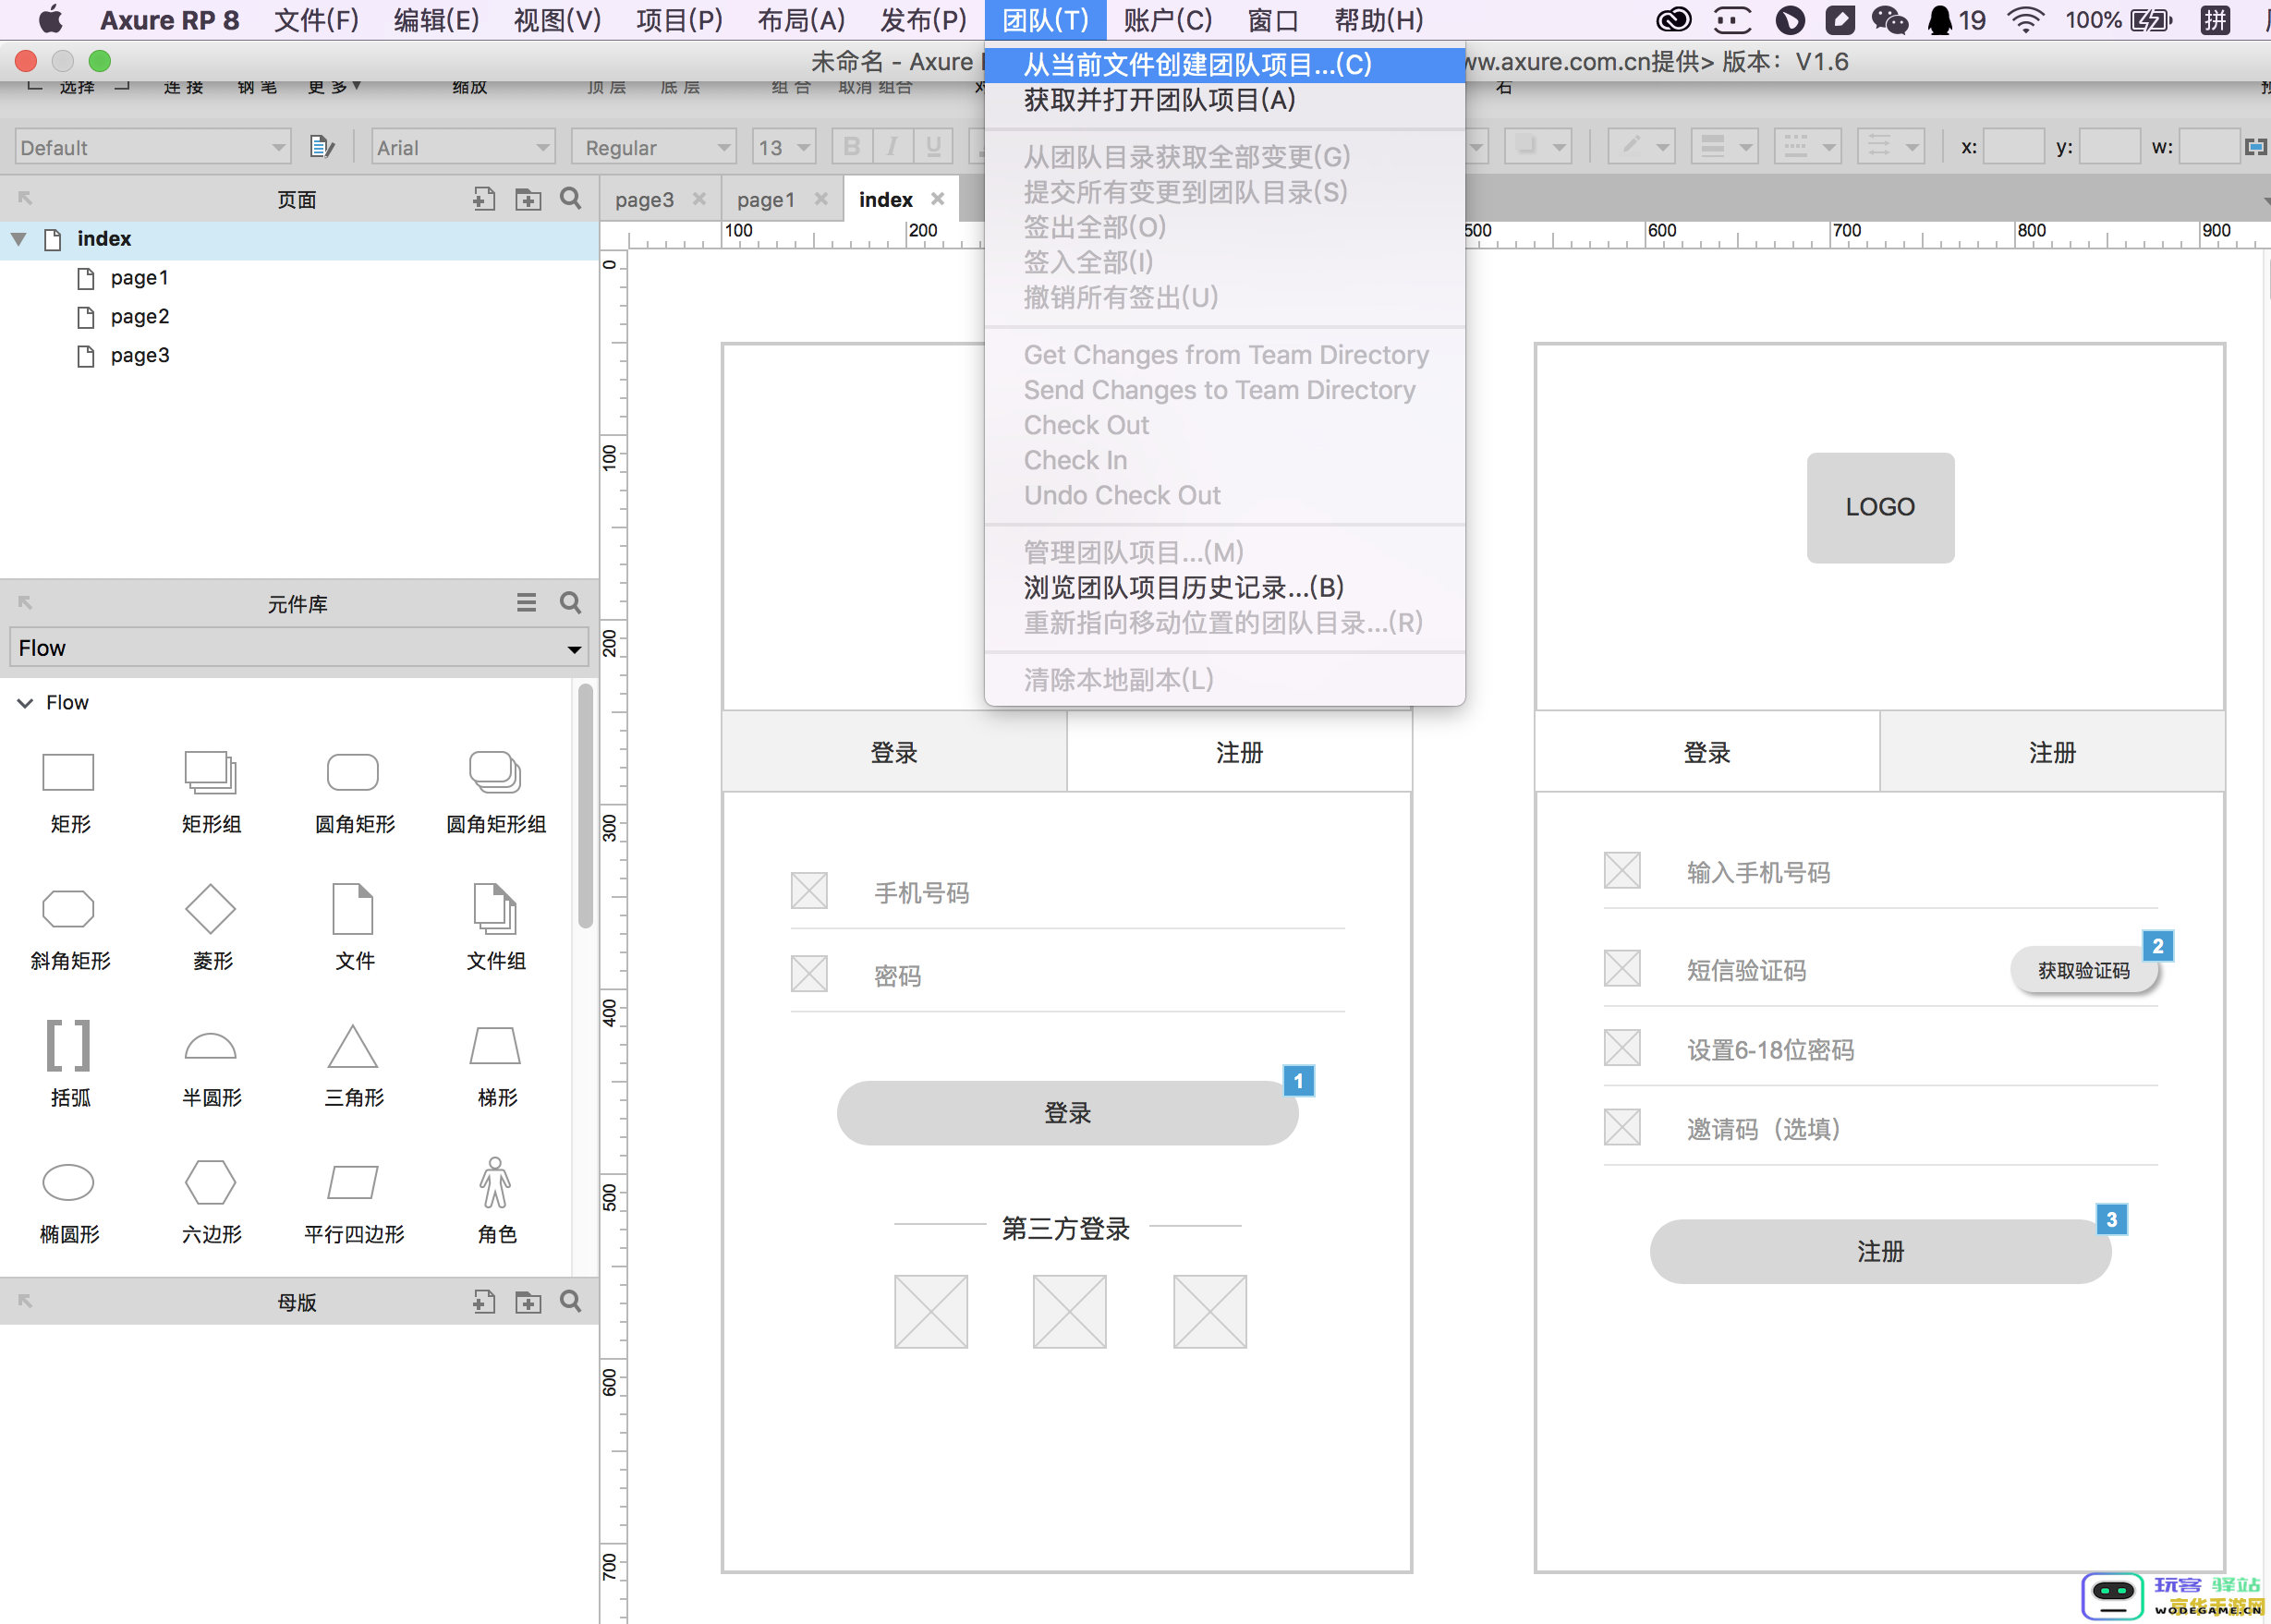Toggle bold text formatting
This screenshot has width=2271, height=1624.
click(x=852, y=147)
